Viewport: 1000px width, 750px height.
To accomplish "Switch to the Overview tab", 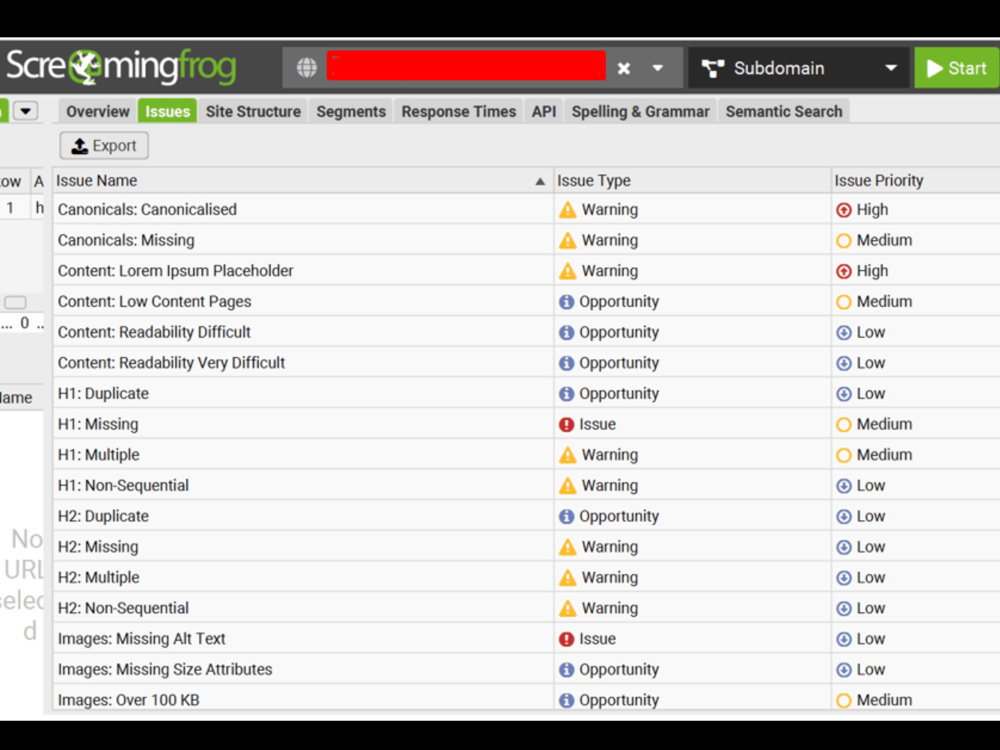I will tap(98, 112).
